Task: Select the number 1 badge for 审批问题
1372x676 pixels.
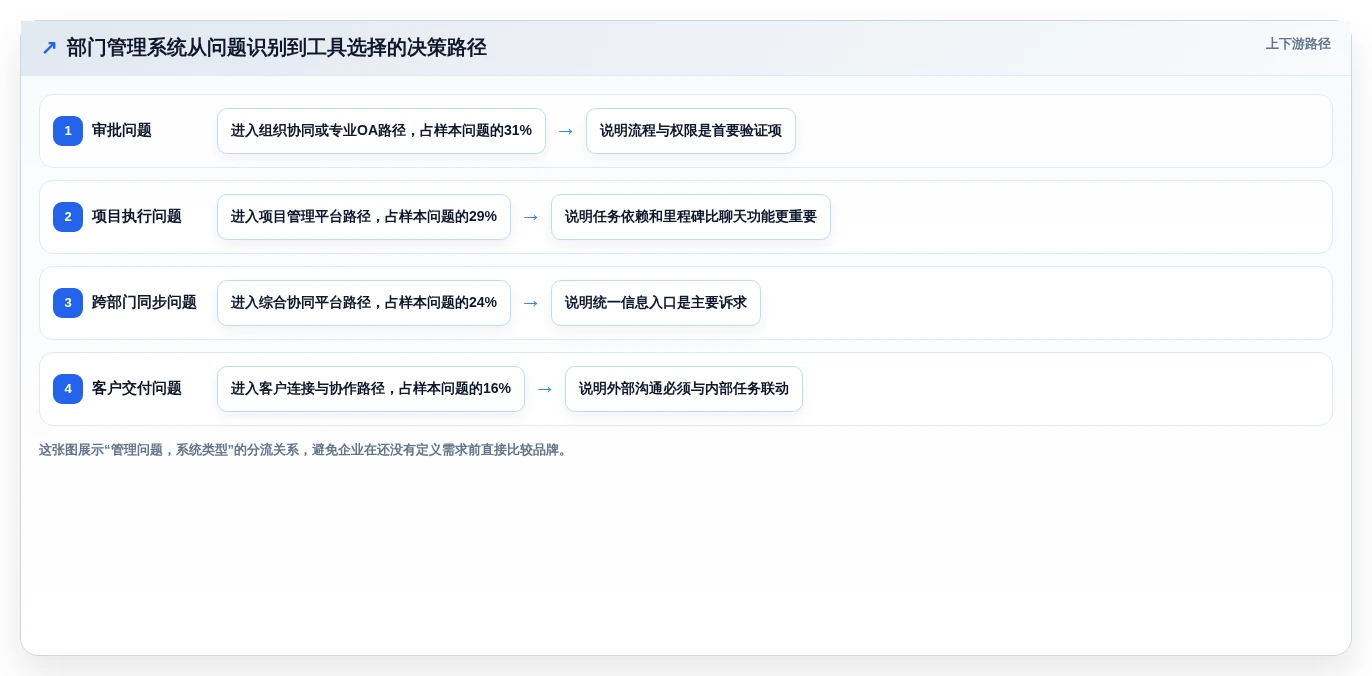Action: [68, 131]
